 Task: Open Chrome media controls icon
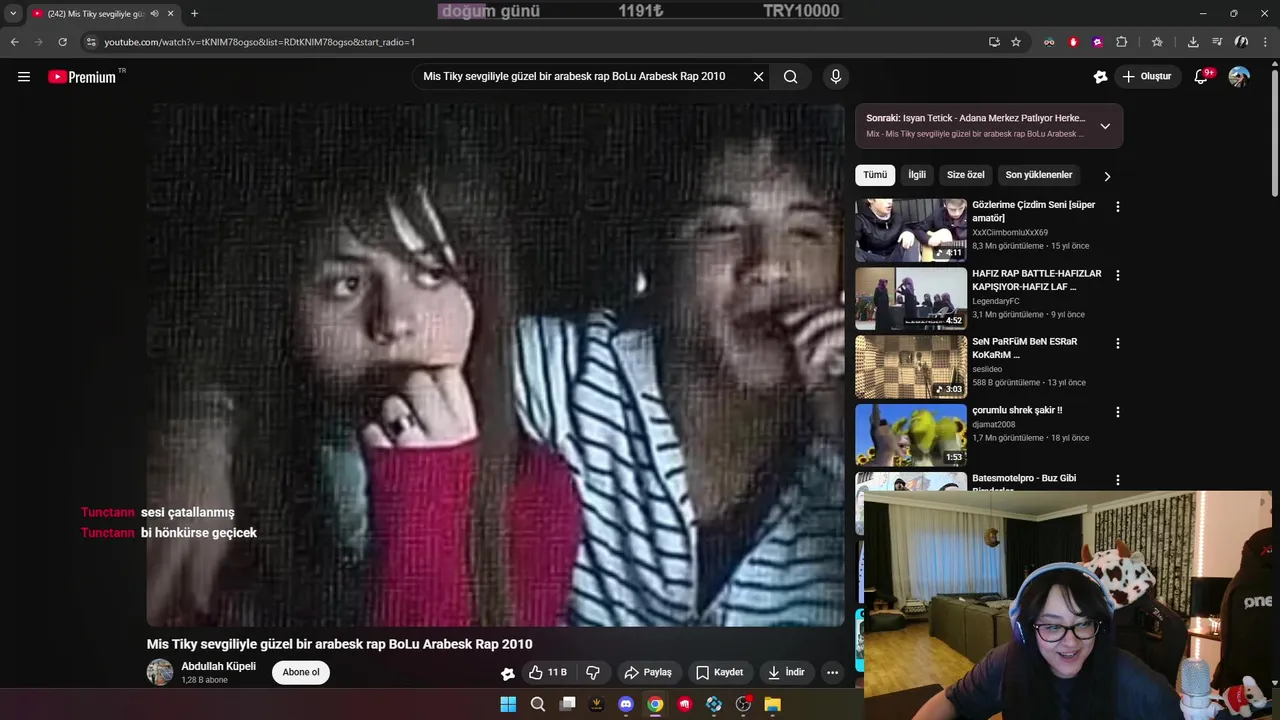1217,42
